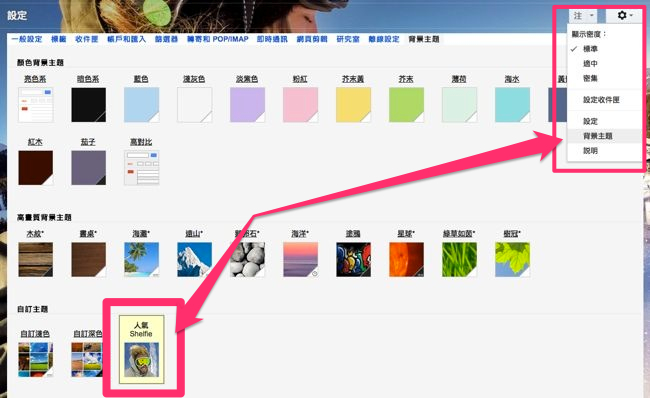Screen dimensions: 650x398
Task: Pick the green 芥末 swatch
Action: point(406,104)
